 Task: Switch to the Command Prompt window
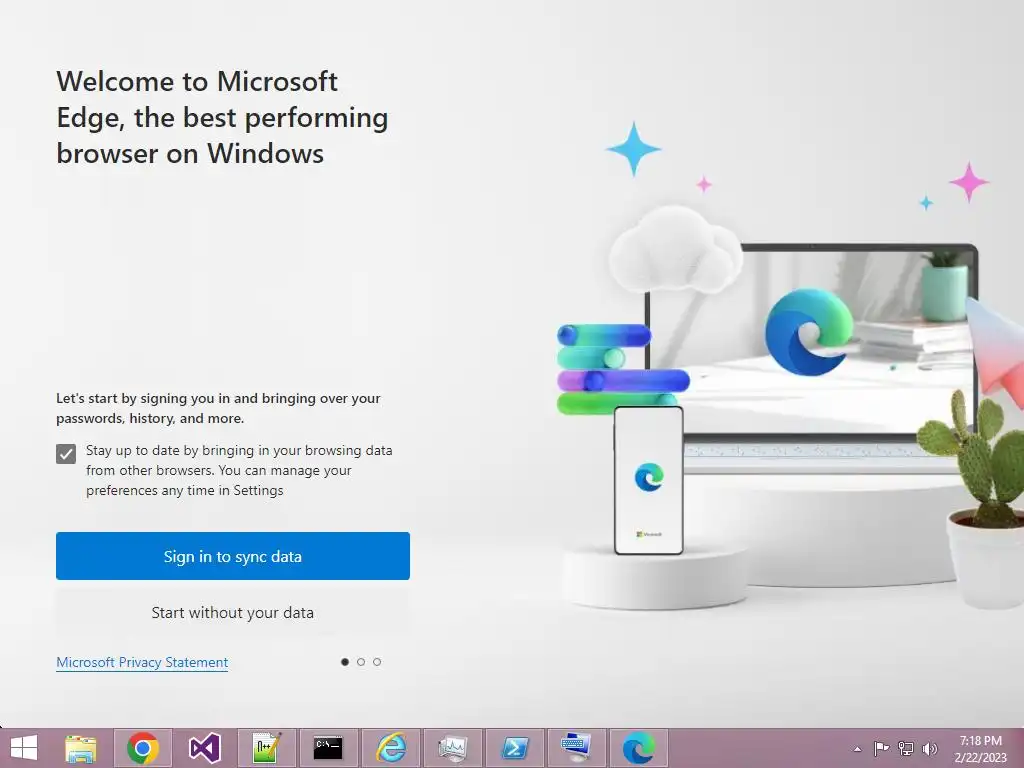[328, 748]
